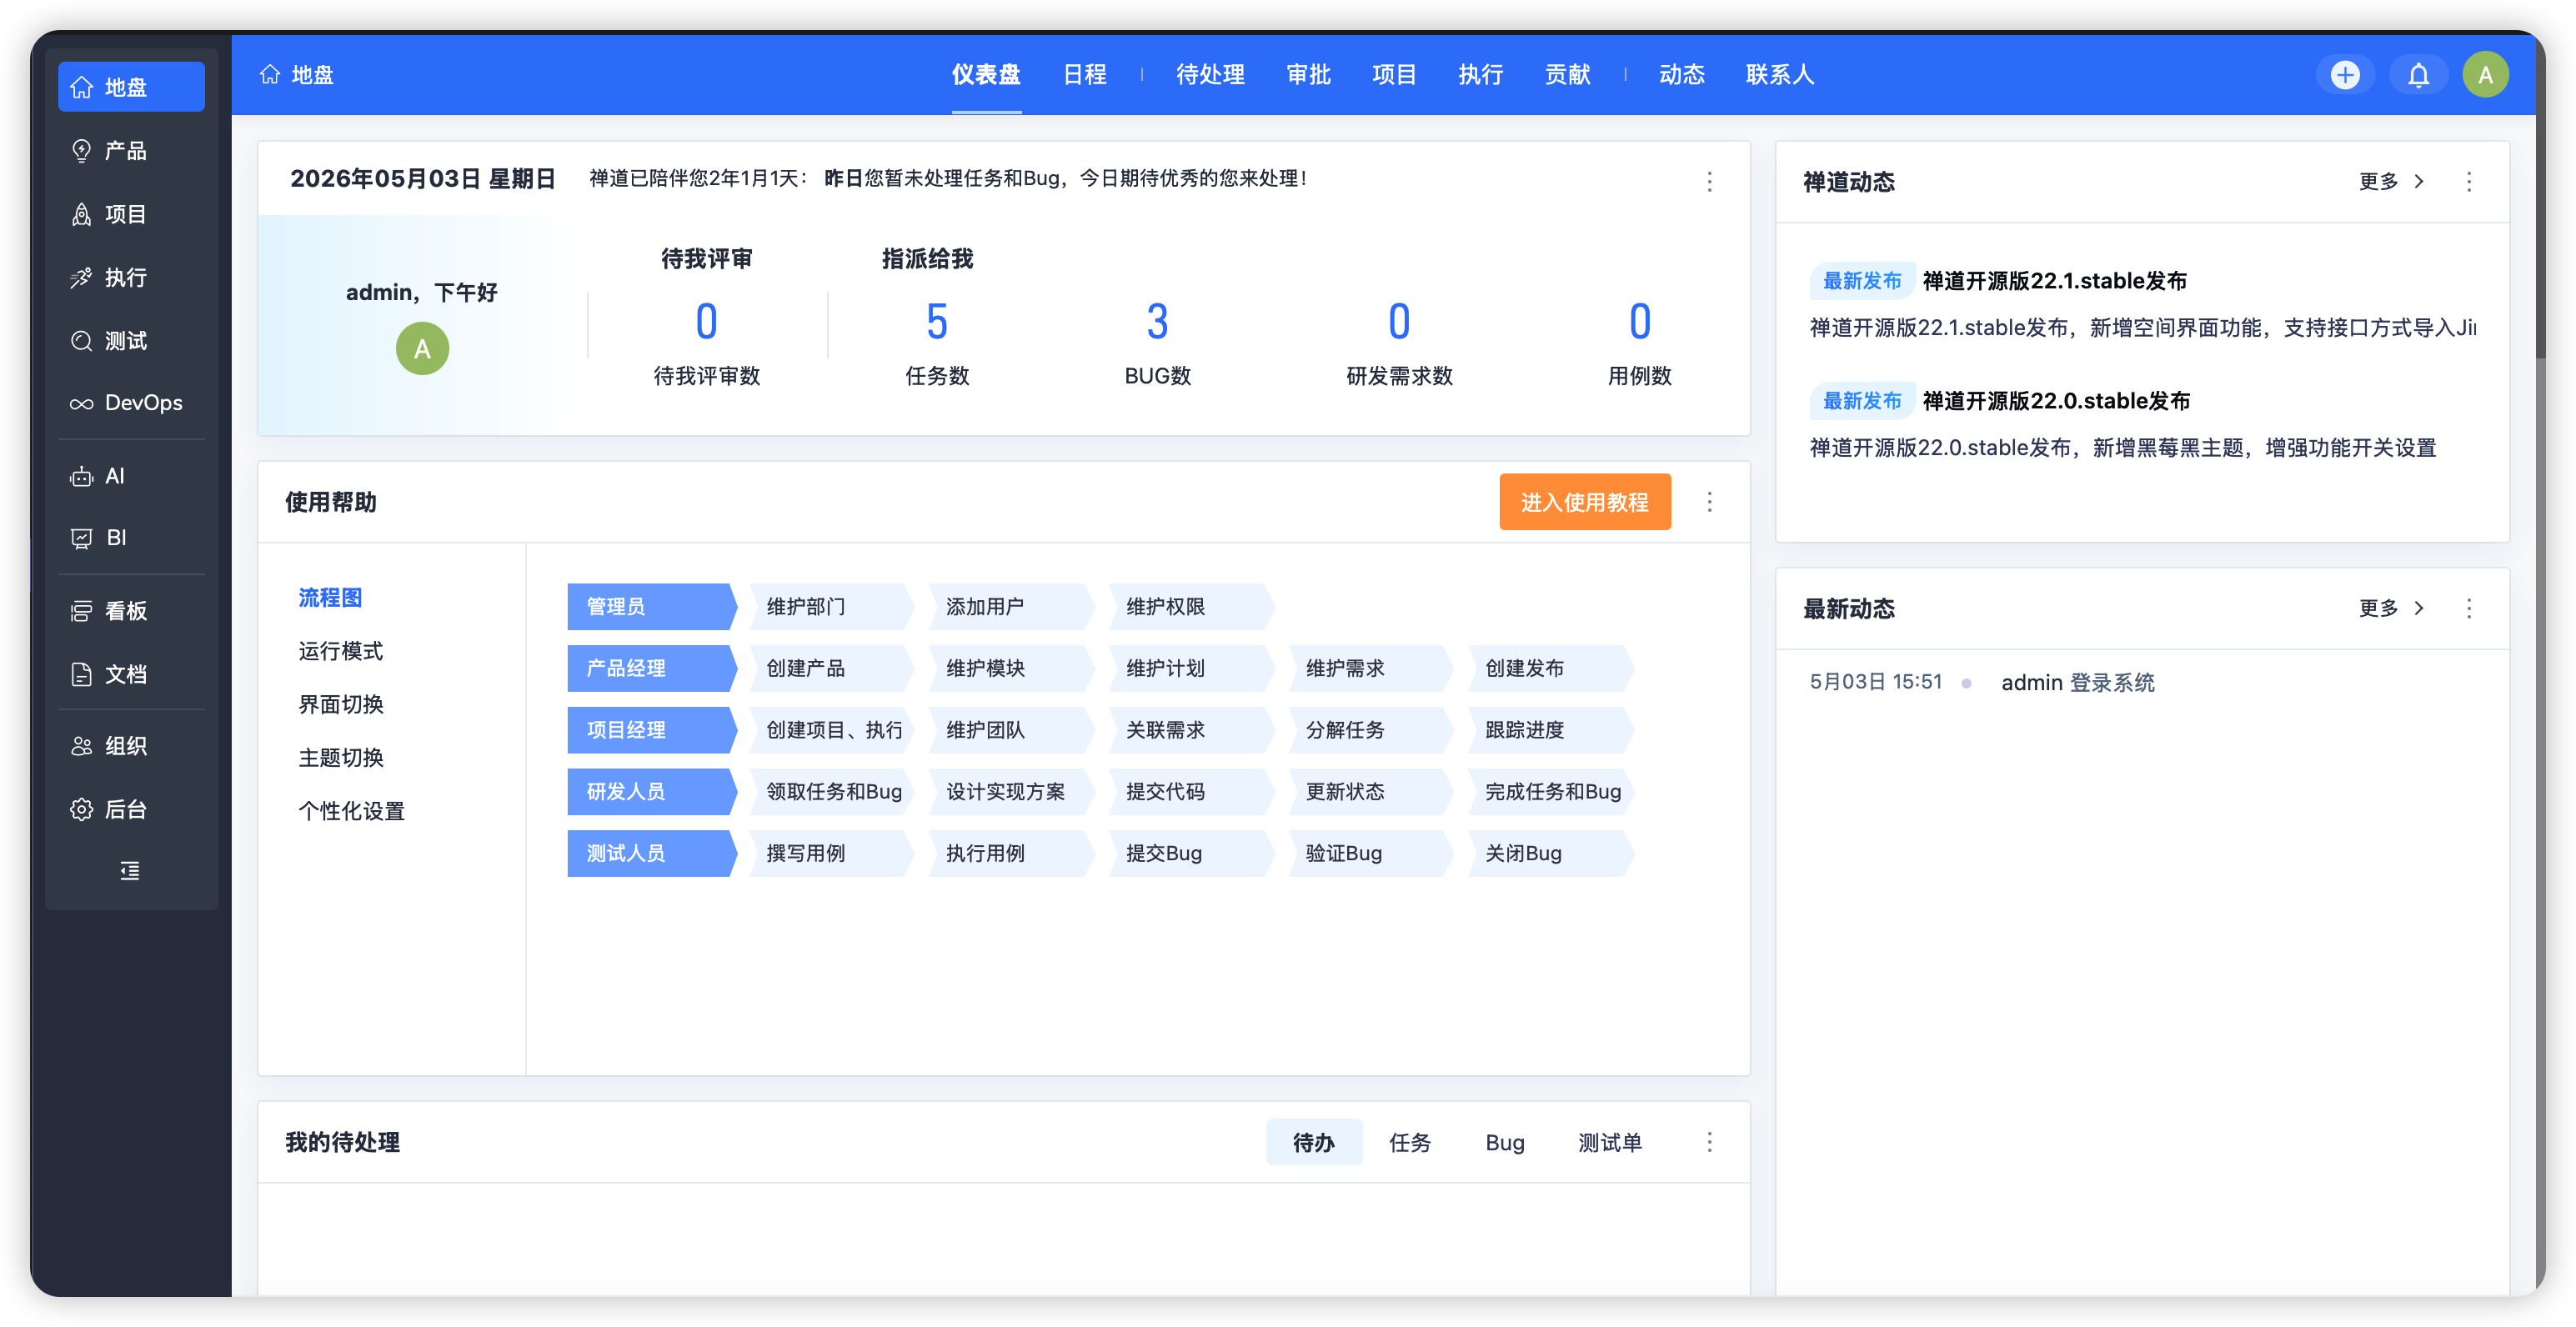Open the user avatar menu in header
Viewport: 2576px width, 1327px height.
click(2485, 75)
